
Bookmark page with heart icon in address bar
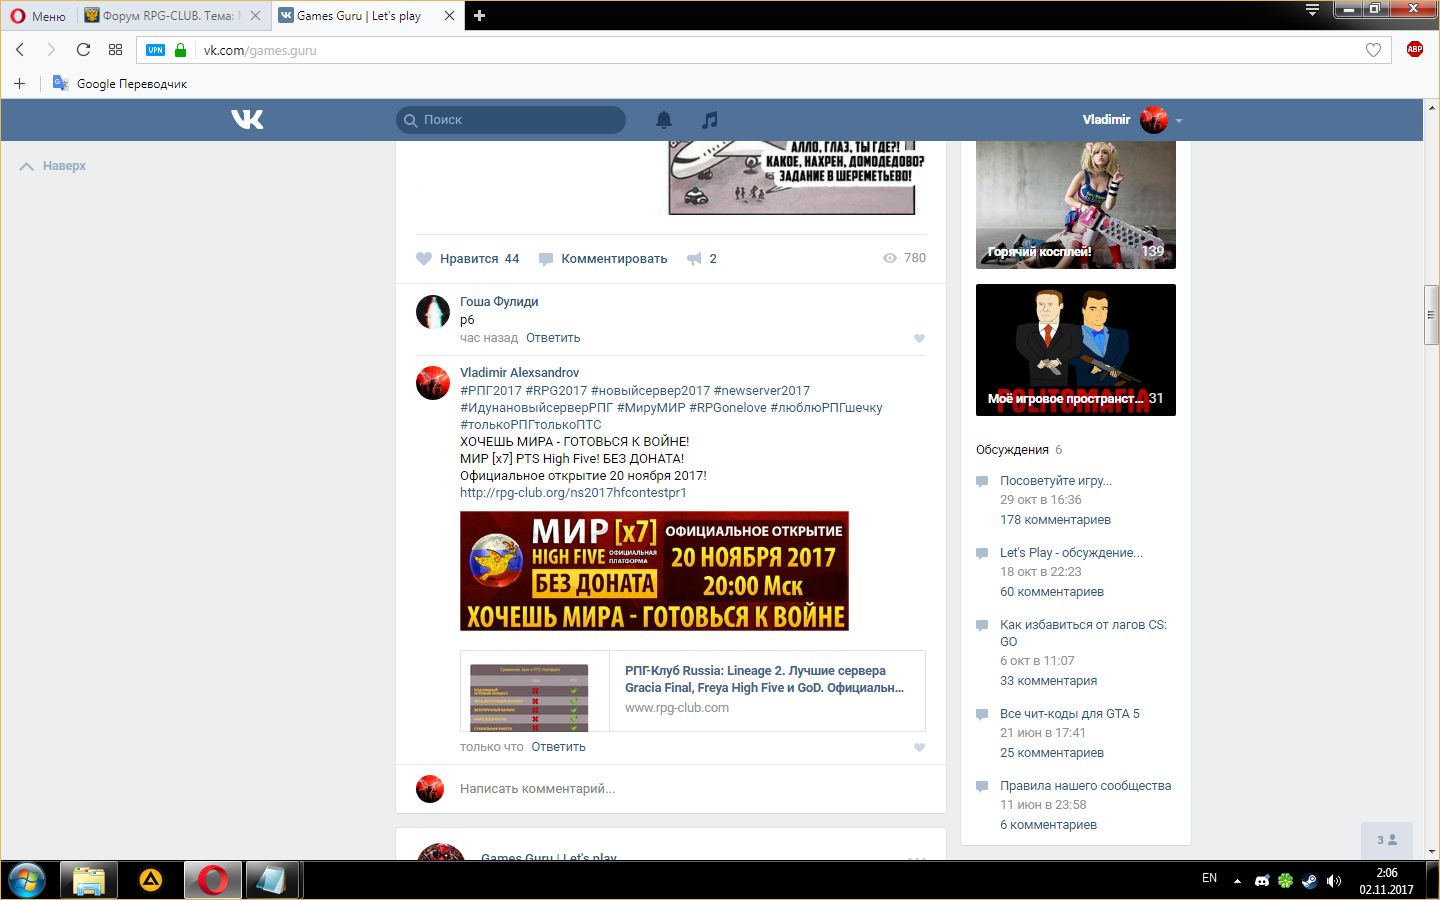(1373, 50)
